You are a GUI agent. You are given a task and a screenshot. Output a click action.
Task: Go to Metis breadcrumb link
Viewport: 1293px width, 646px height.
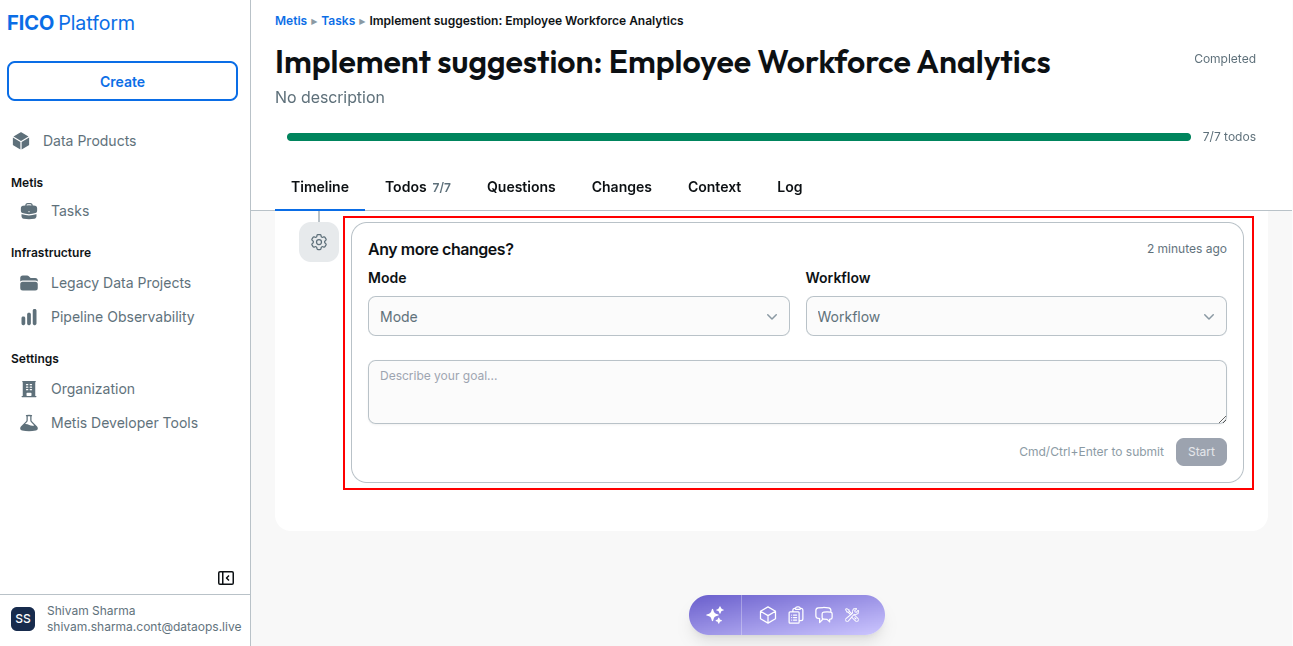click(291, 21)
